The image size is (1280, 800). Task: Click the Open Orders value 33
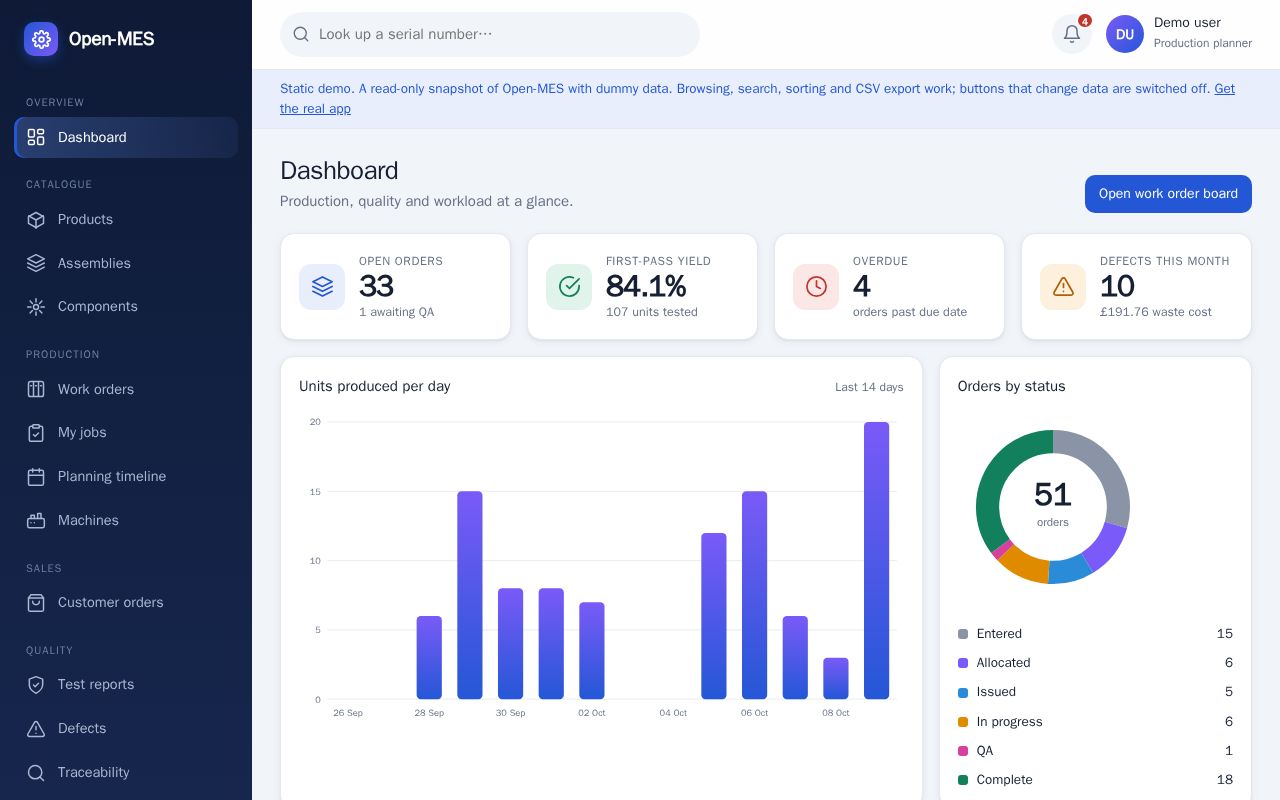tap(376, 286)
